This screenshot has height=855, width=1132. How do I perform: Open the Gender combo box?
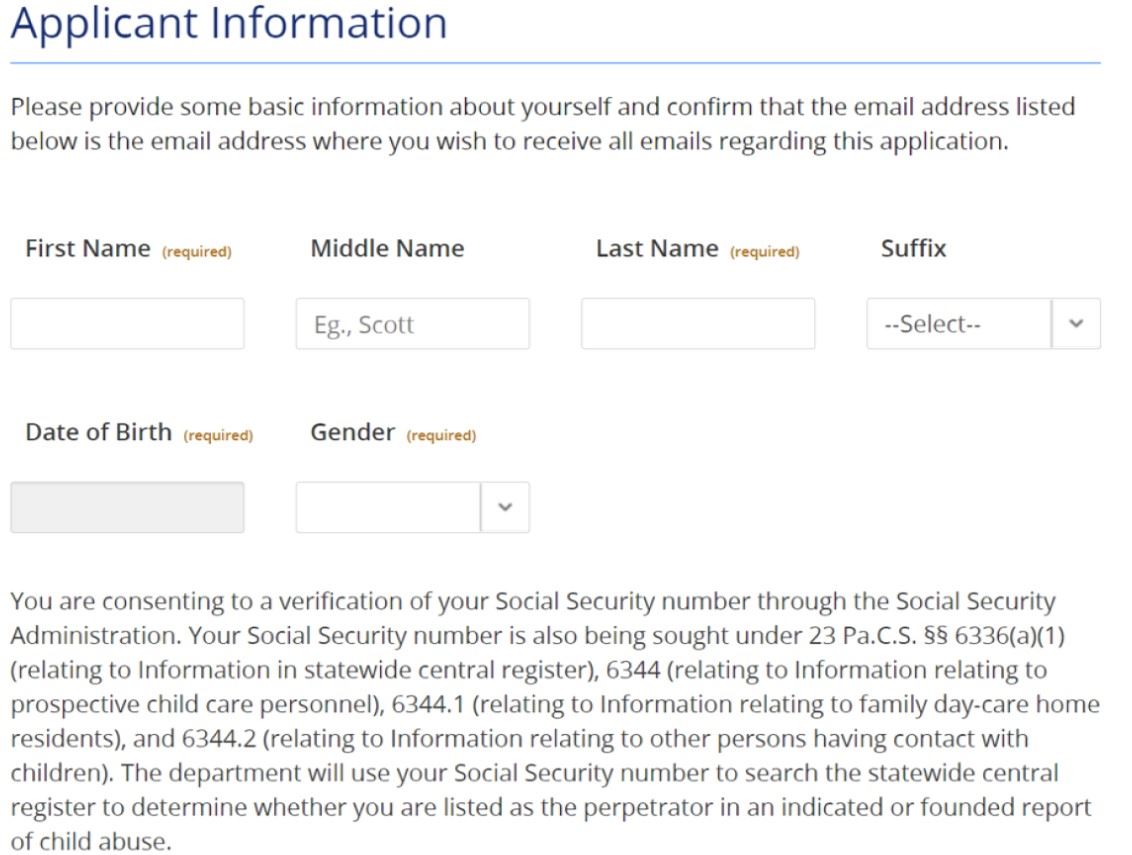point(388,508)
